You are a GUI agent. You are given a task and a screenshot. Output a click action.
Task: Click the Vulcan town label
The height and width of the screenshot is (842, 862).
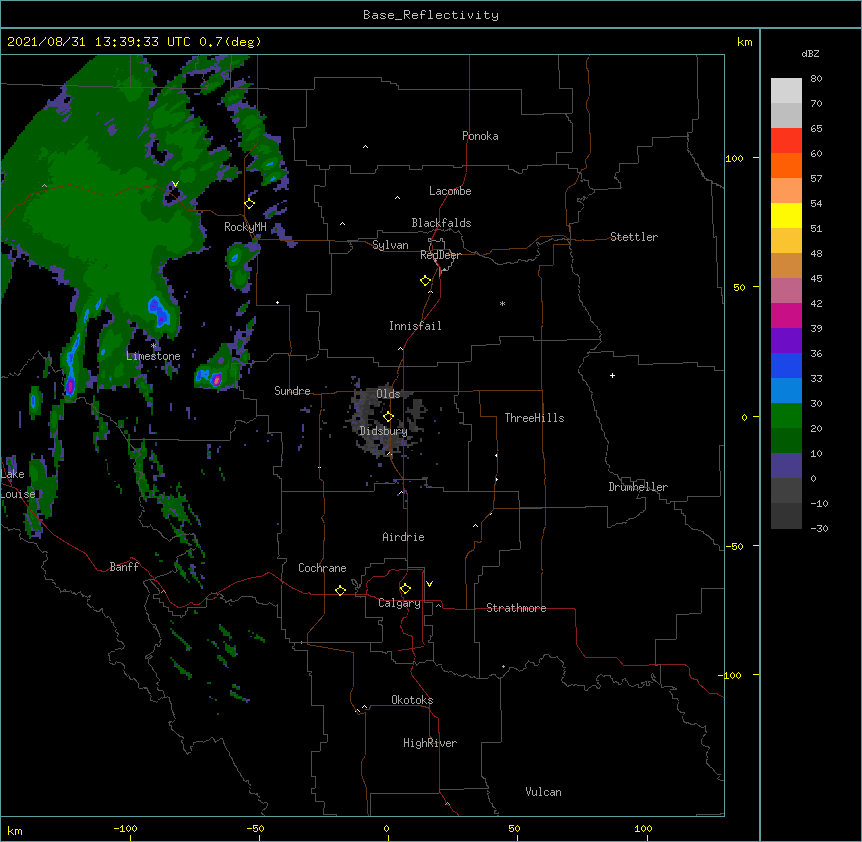543,792
